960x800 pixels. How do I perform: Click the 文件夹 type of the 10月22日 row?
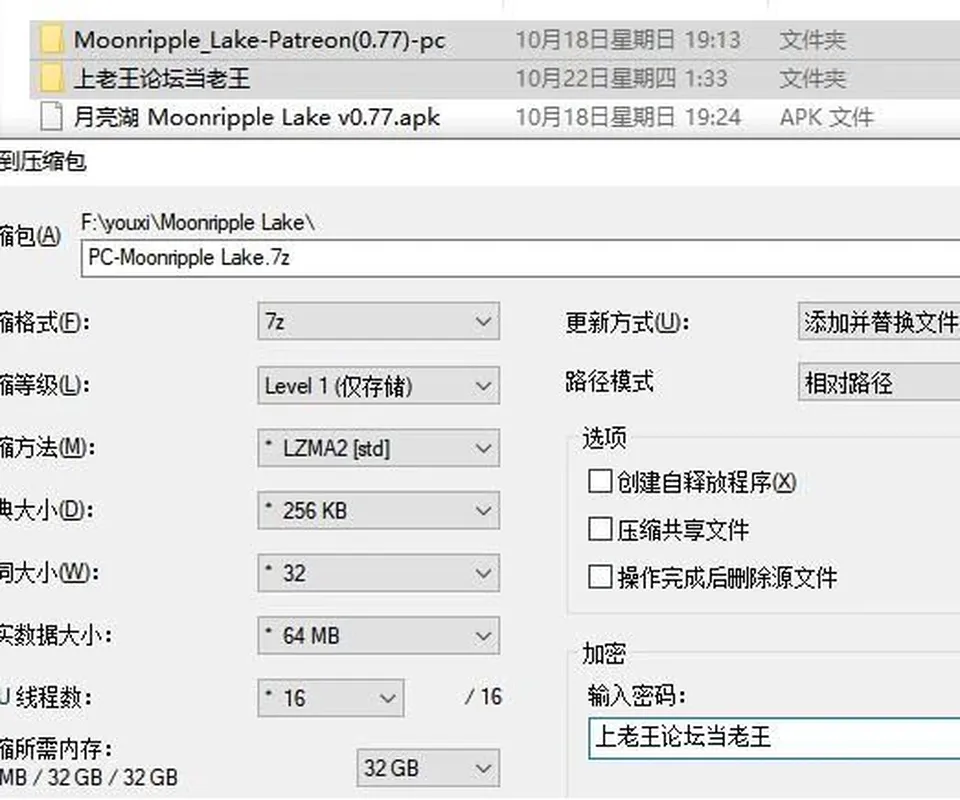tap(813, 79)
